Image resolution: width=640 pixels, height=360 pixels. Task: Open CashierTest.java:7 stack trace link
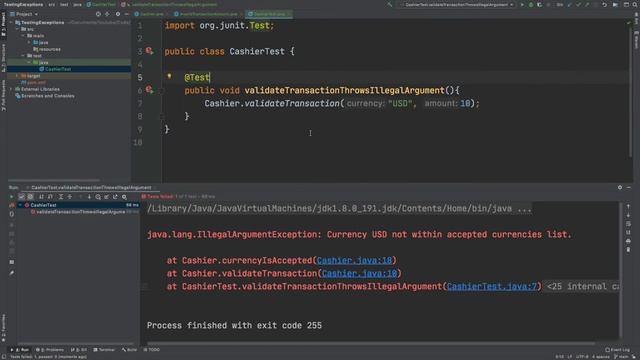coord(492,287)
